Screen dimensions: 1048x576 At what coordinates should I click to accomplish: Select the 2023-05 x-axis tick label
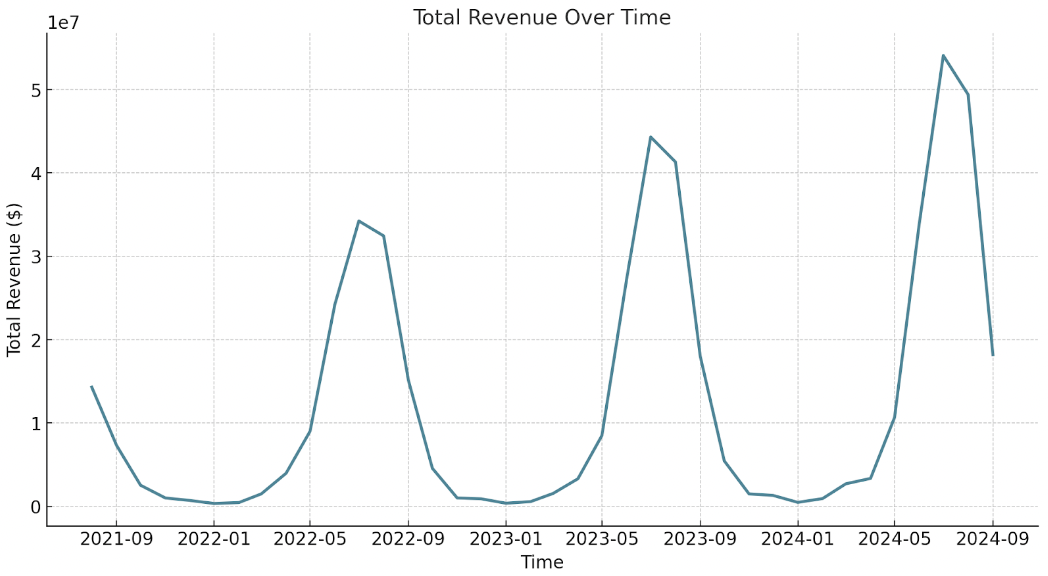(602, 540)
